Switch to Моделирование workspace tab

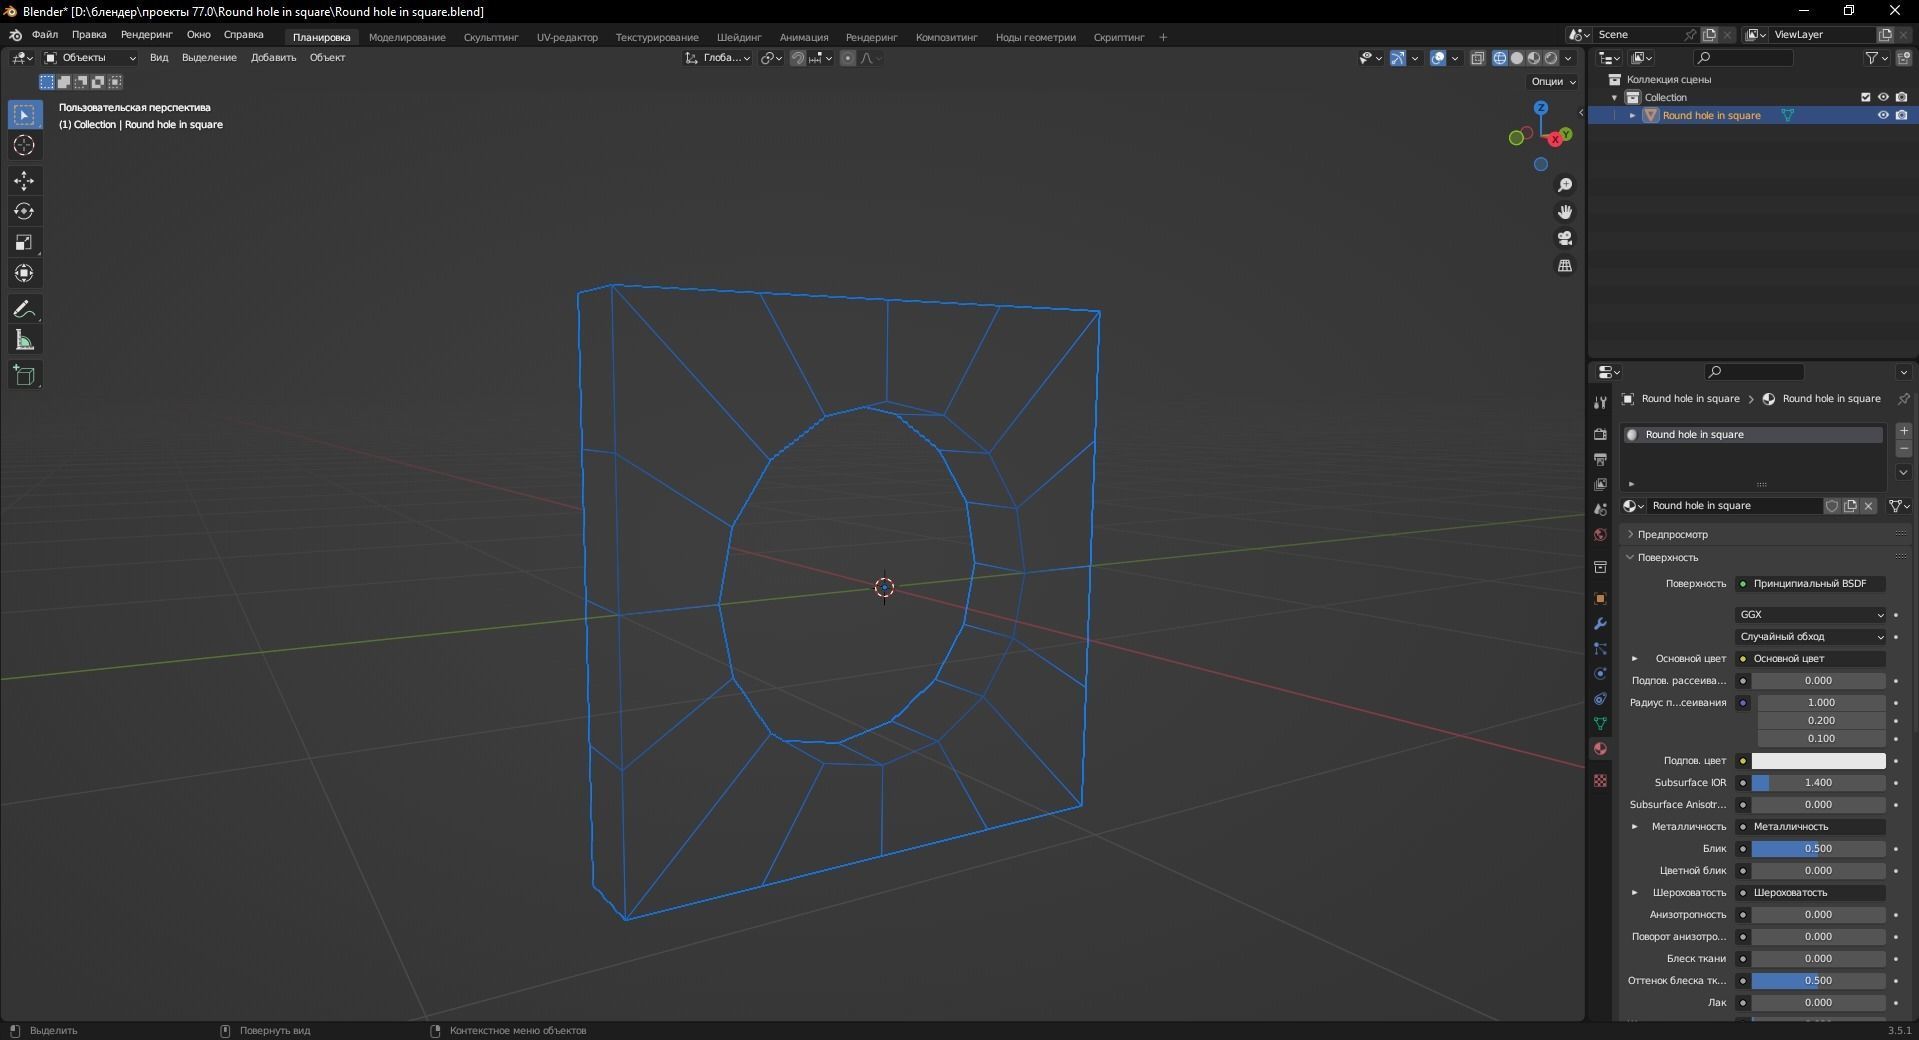tap(407, 38)
